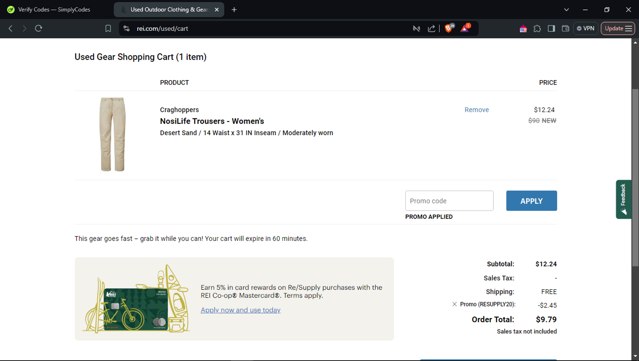Image resolution: width=639 pixels, height=361 pixels.
Task: Click the VPN button
Action: (586, 29)
